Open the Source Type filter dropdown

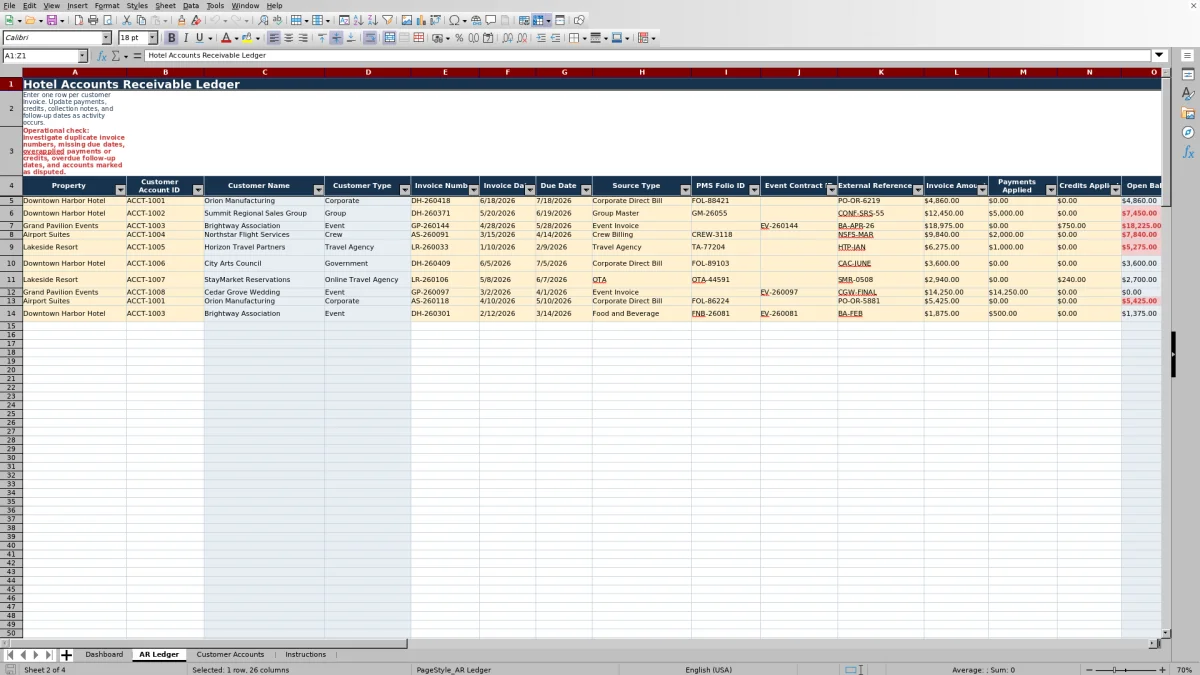click(x=685, y=190)
